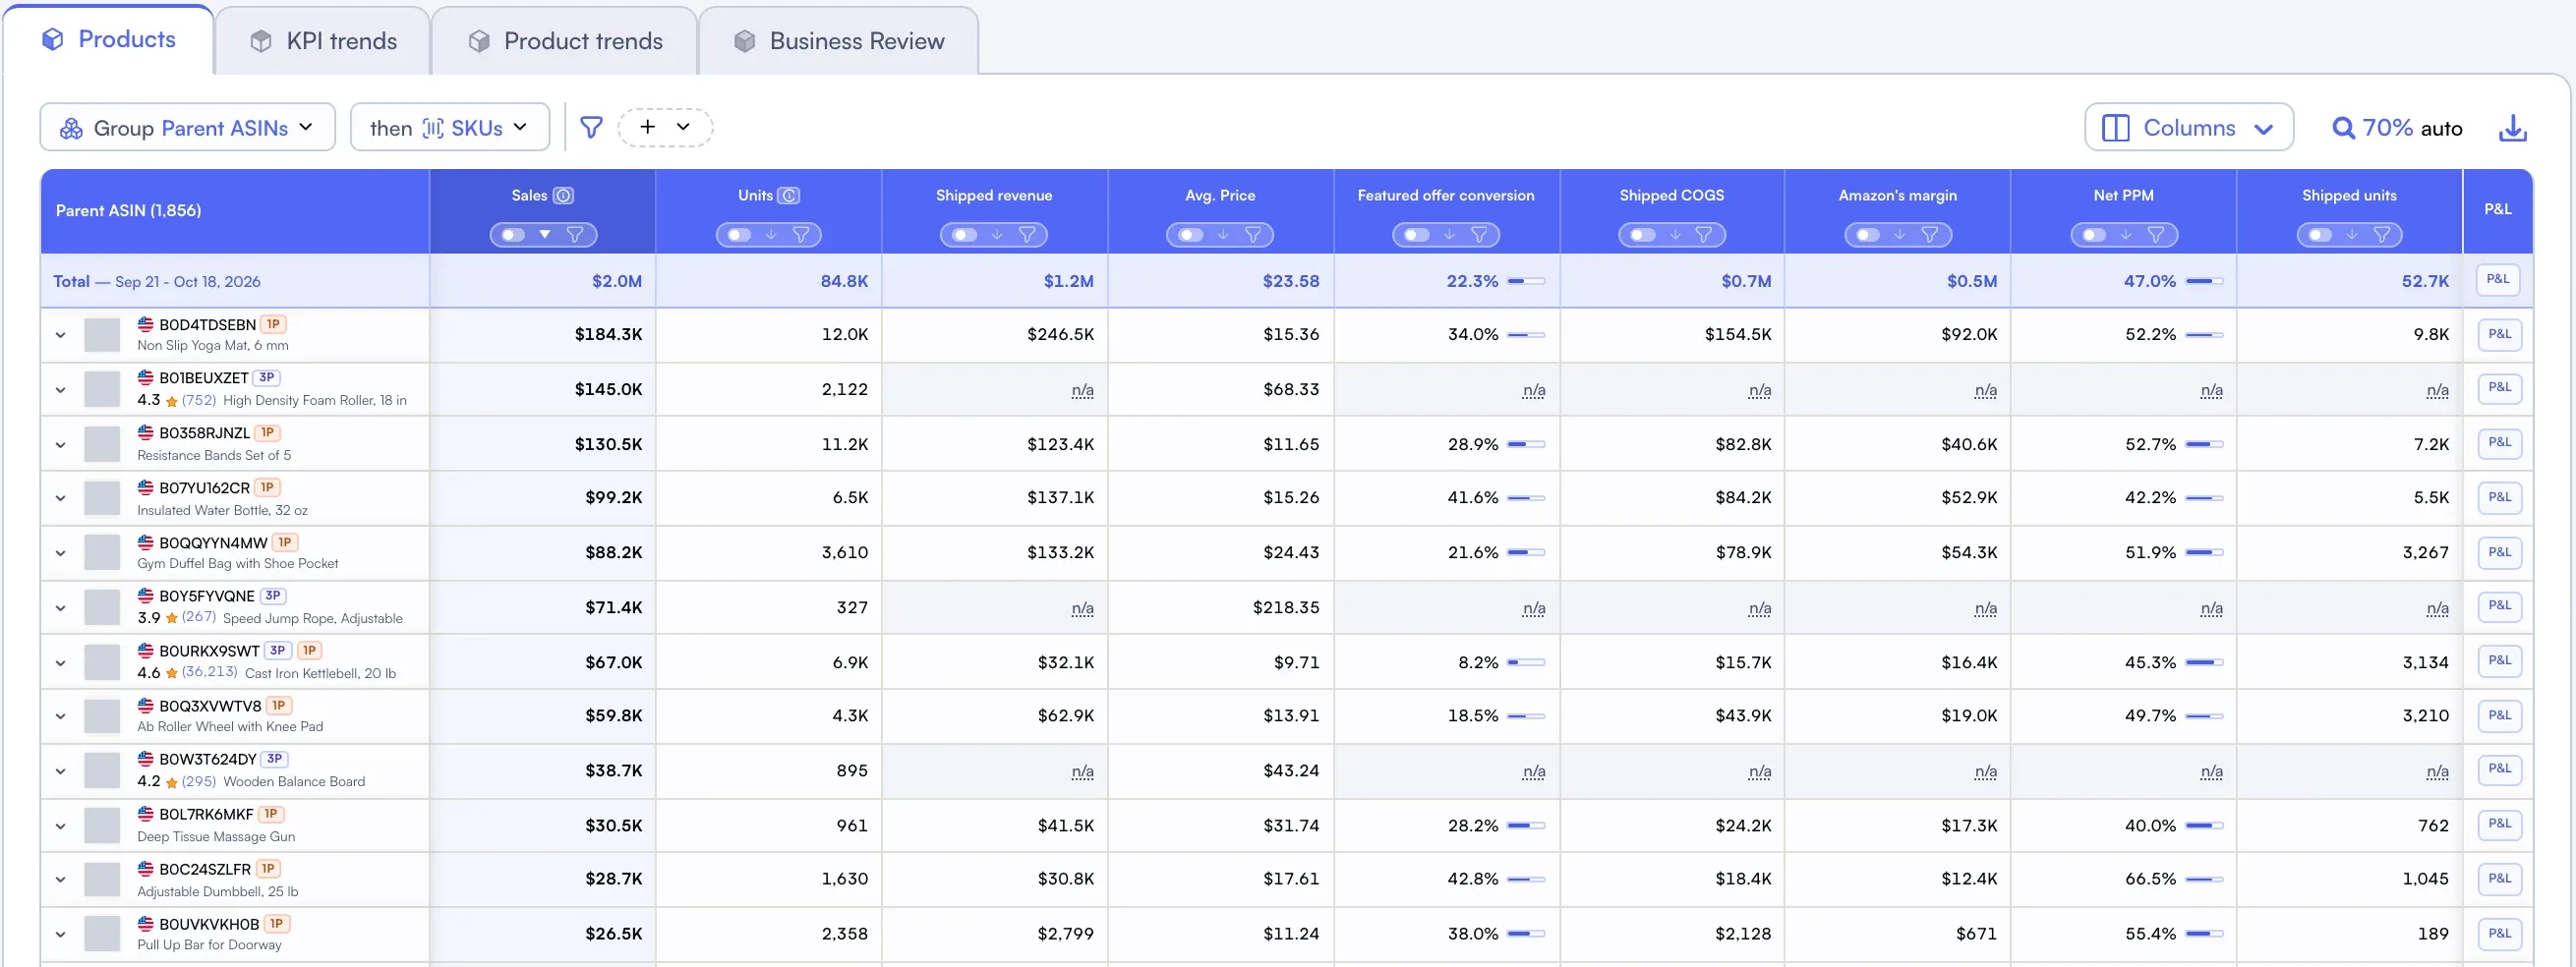
Task: Click the 34.0% conversion bar for B0D4TDSEBN
Action: [x=1526, y=335]
